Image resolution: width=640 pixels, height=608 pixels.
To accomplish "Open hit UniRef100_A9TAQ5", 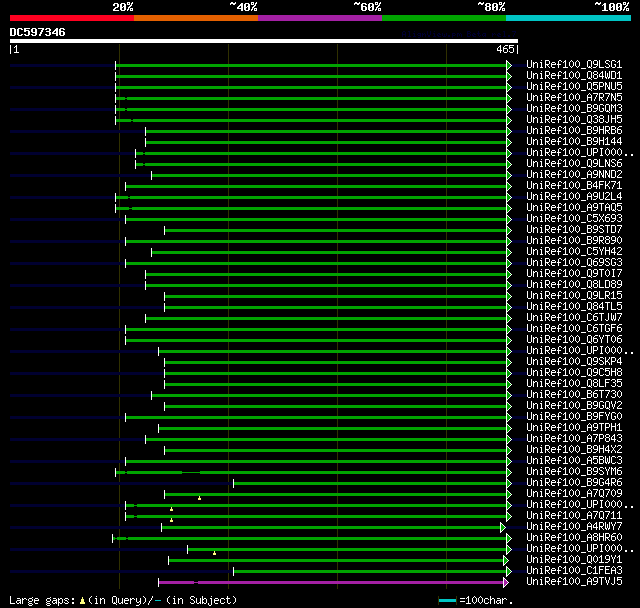I will click(574, 208).
